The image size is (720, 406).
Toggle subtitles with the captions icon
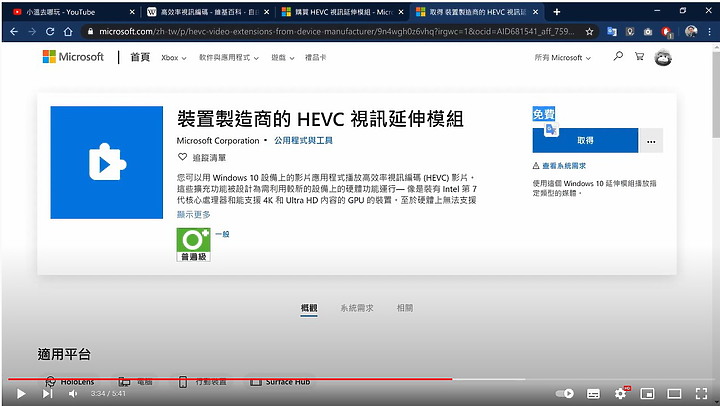593,394
